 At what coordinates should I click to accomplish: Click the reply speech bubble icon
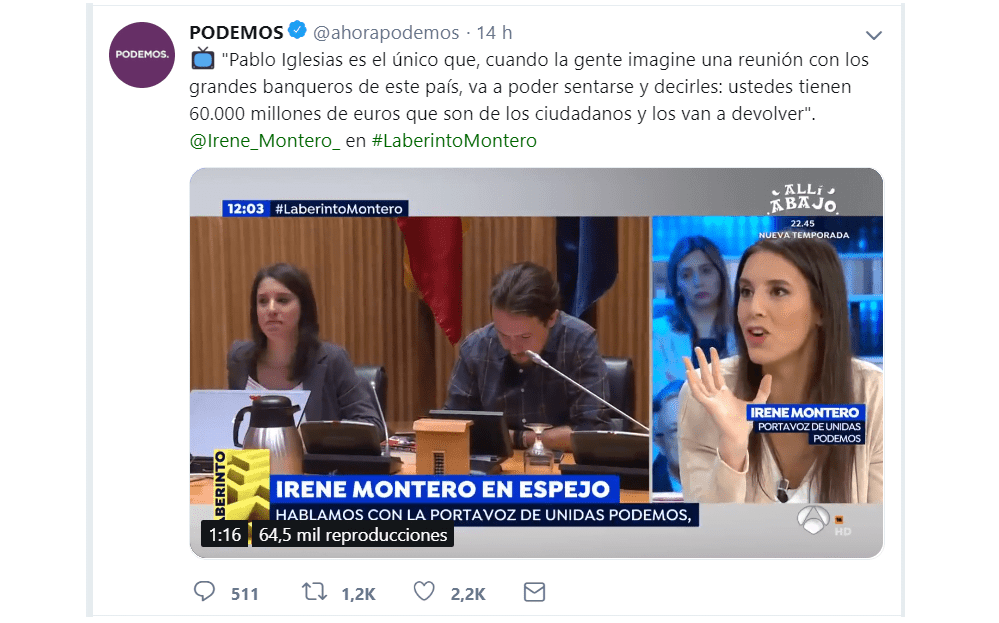205,592
